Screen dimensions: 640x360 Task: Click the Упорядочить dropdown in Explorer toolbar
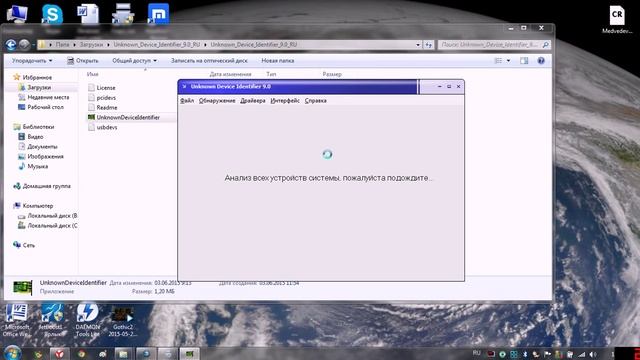[x=32, y=60]
